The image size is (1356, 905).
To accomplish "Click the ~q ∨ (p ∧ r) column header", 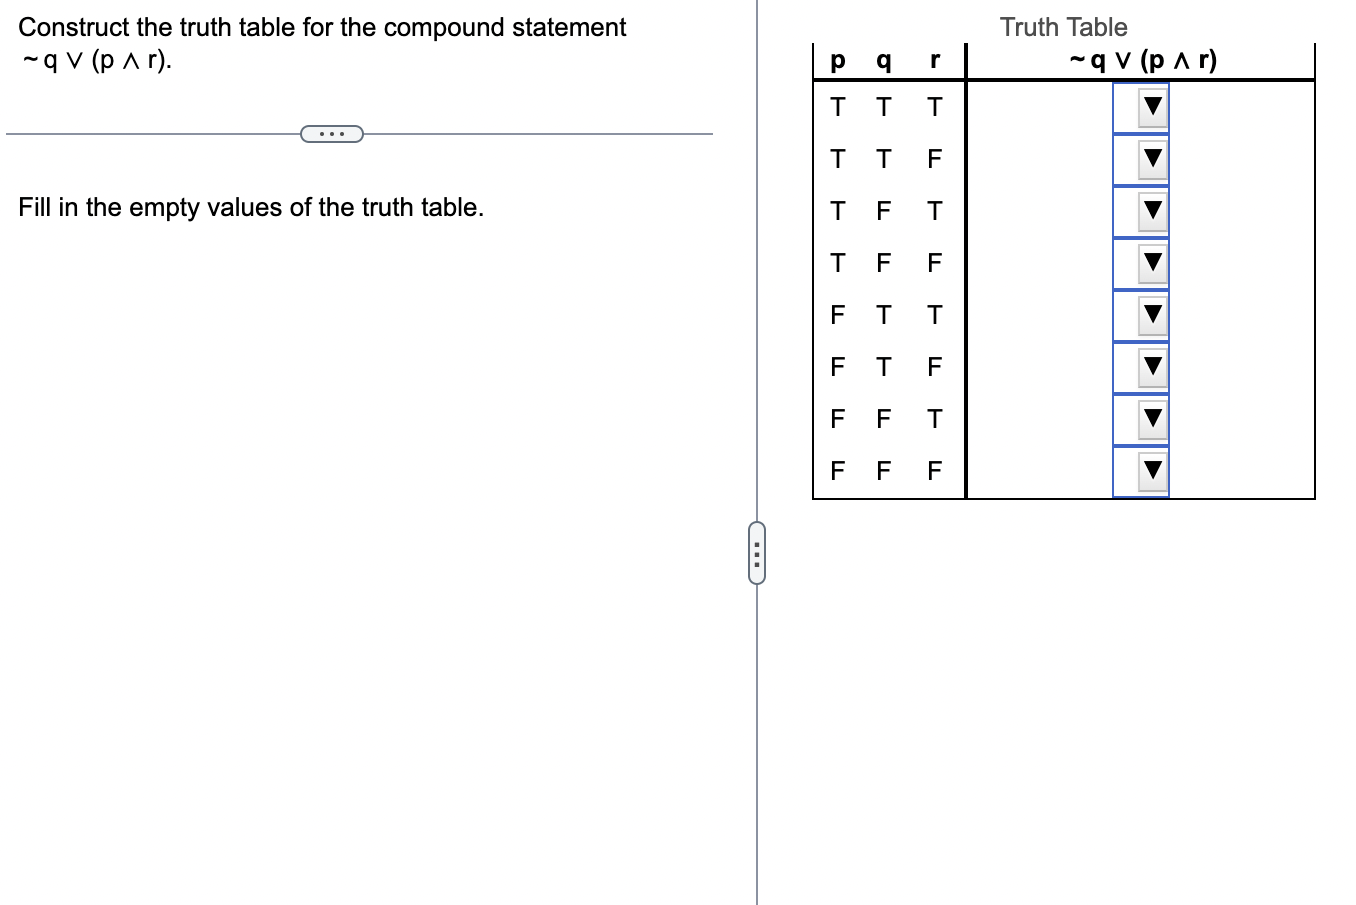I will (x=1140, y=60).
